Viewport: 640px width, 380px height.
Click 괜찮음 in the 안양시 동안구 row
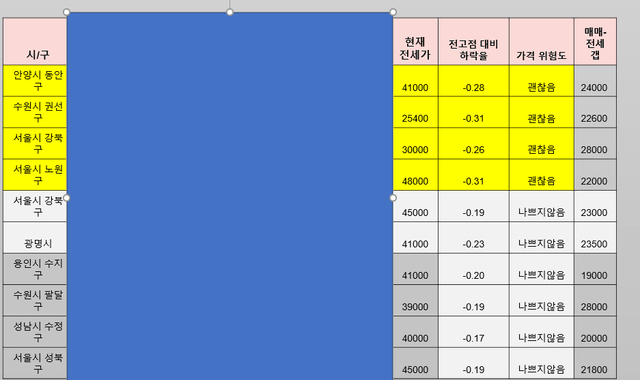coord(542,81)
